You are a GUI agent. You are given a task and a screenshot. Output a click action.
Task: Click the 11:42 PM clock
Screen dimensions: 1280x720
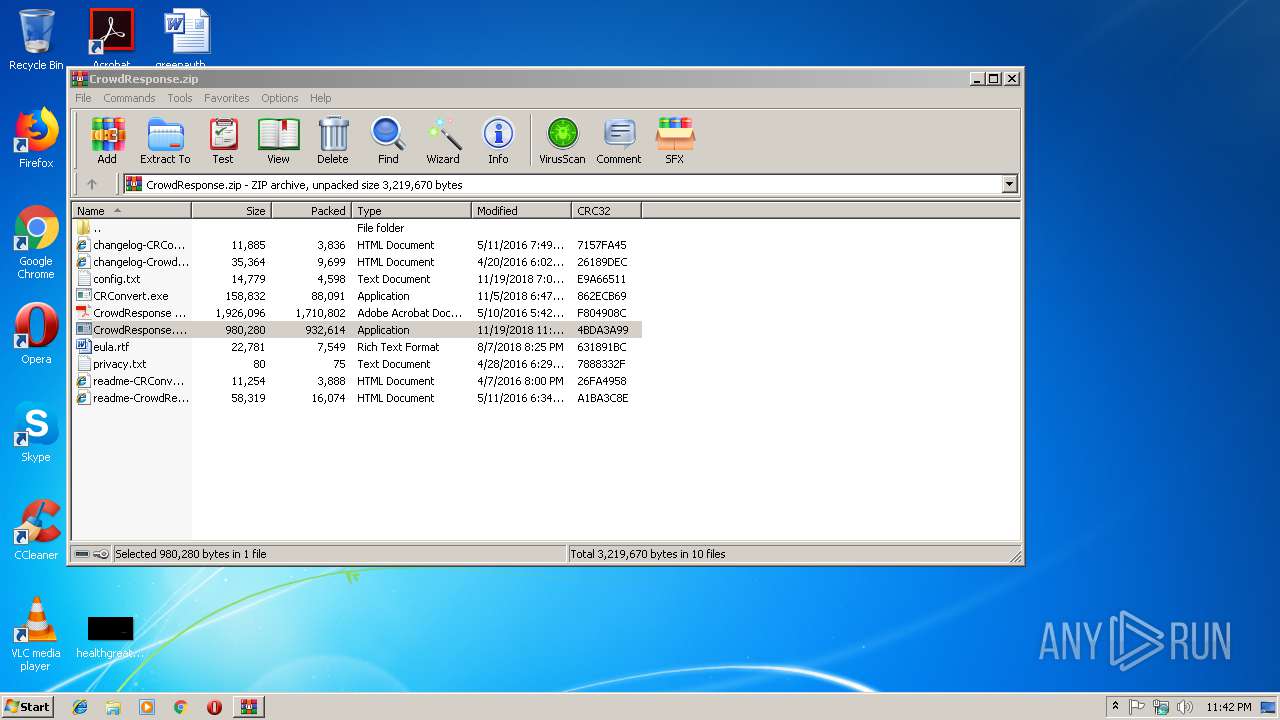(x=1229, y=707)
